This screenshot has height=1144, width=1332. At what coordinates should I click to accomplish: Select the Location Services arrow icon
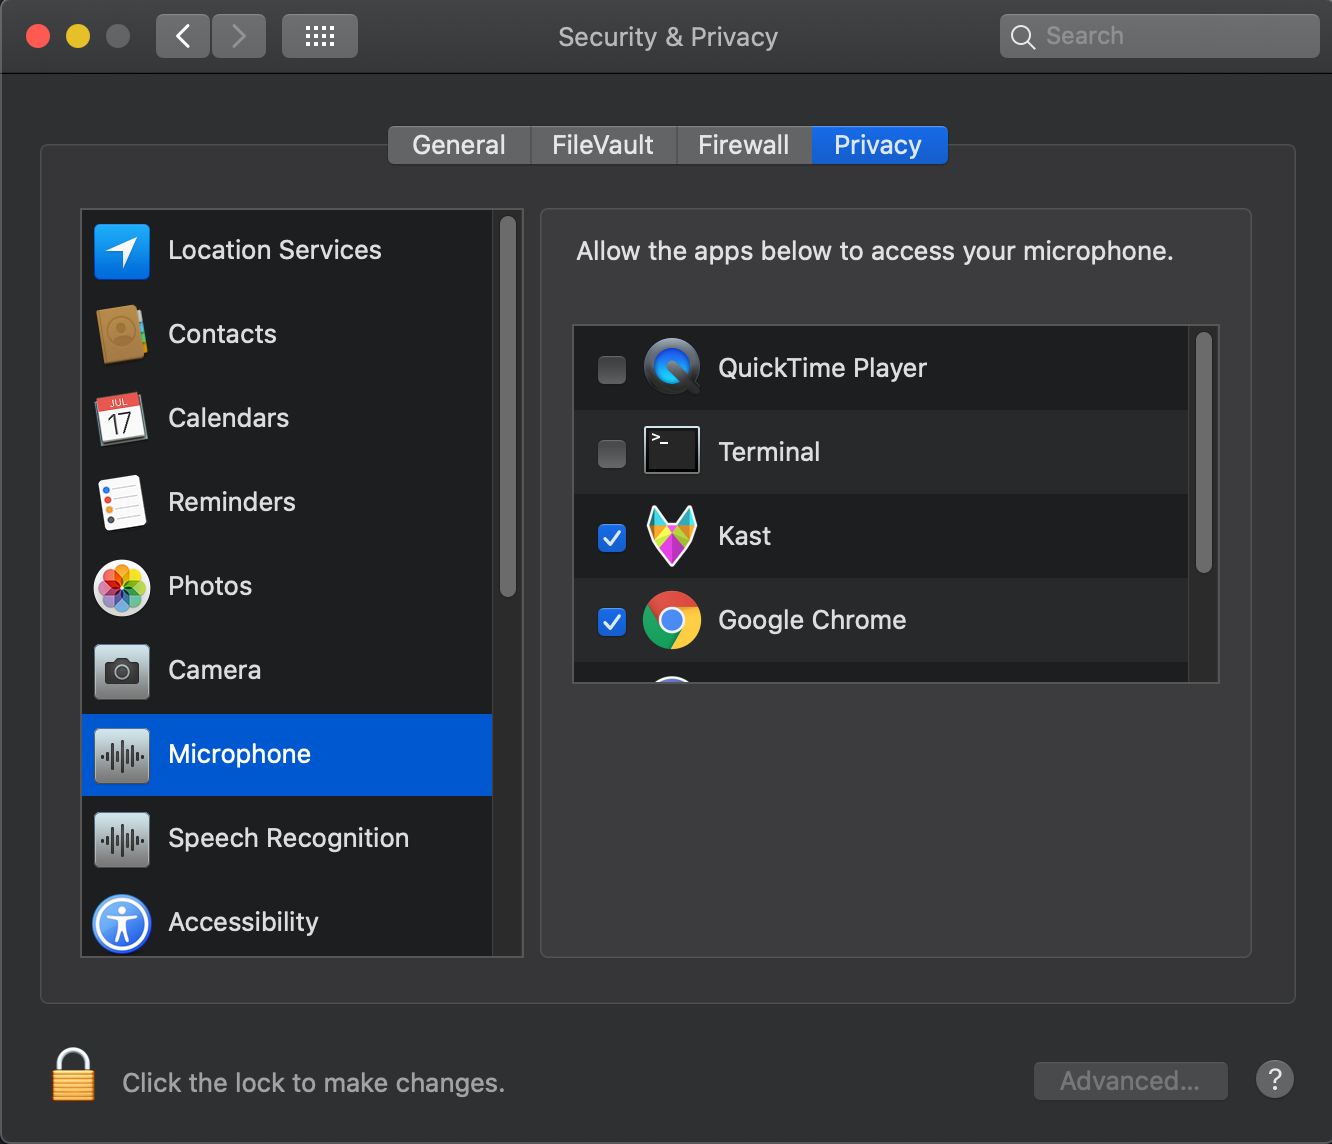point(122,251)
